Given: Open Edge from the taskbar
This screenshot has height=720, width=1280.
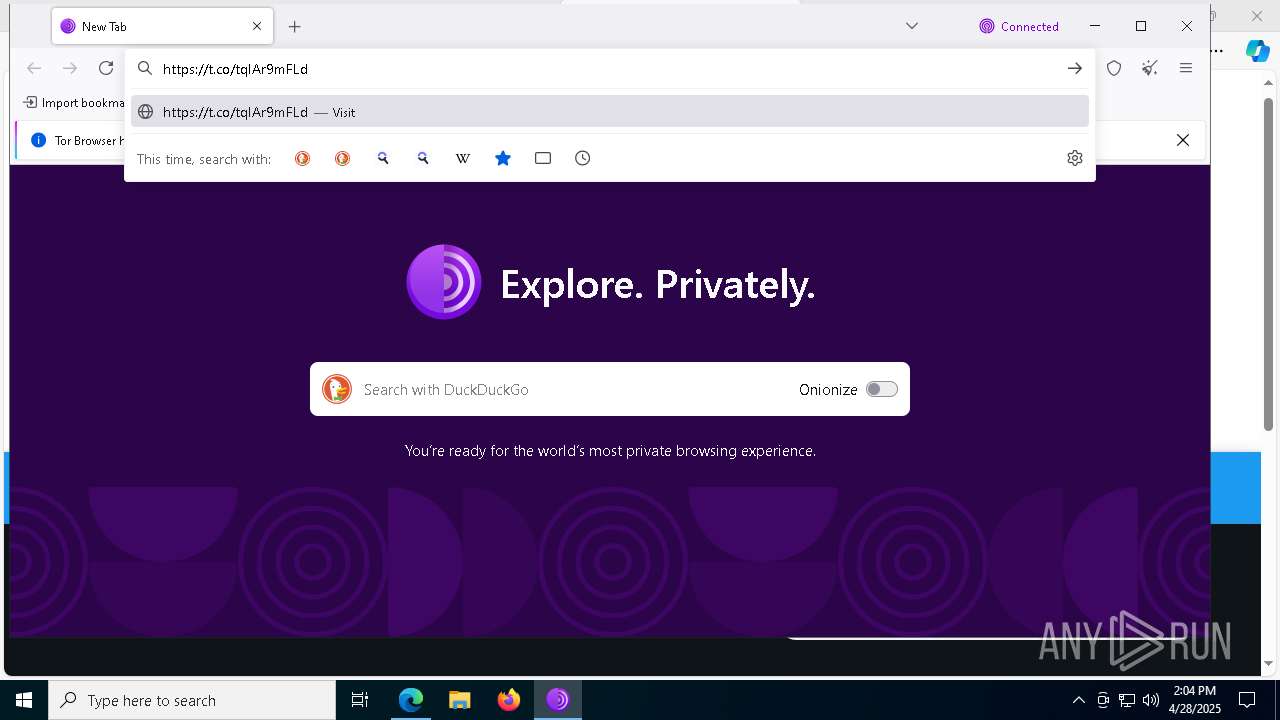Looking at the screenshot, I should pyautogui.click(x=411, y=700).
